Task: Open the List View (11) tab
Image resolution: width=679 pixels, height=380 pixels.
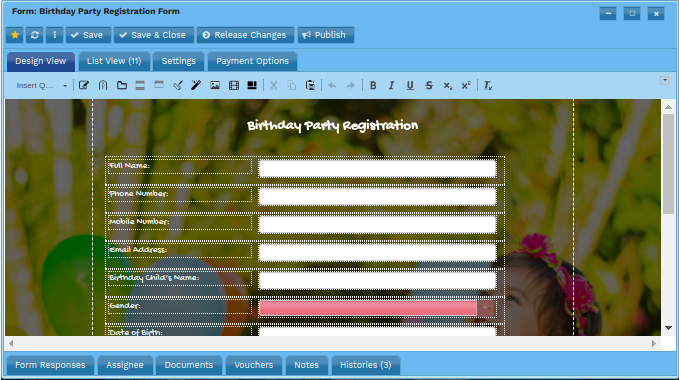Action: tap(114, 61)
